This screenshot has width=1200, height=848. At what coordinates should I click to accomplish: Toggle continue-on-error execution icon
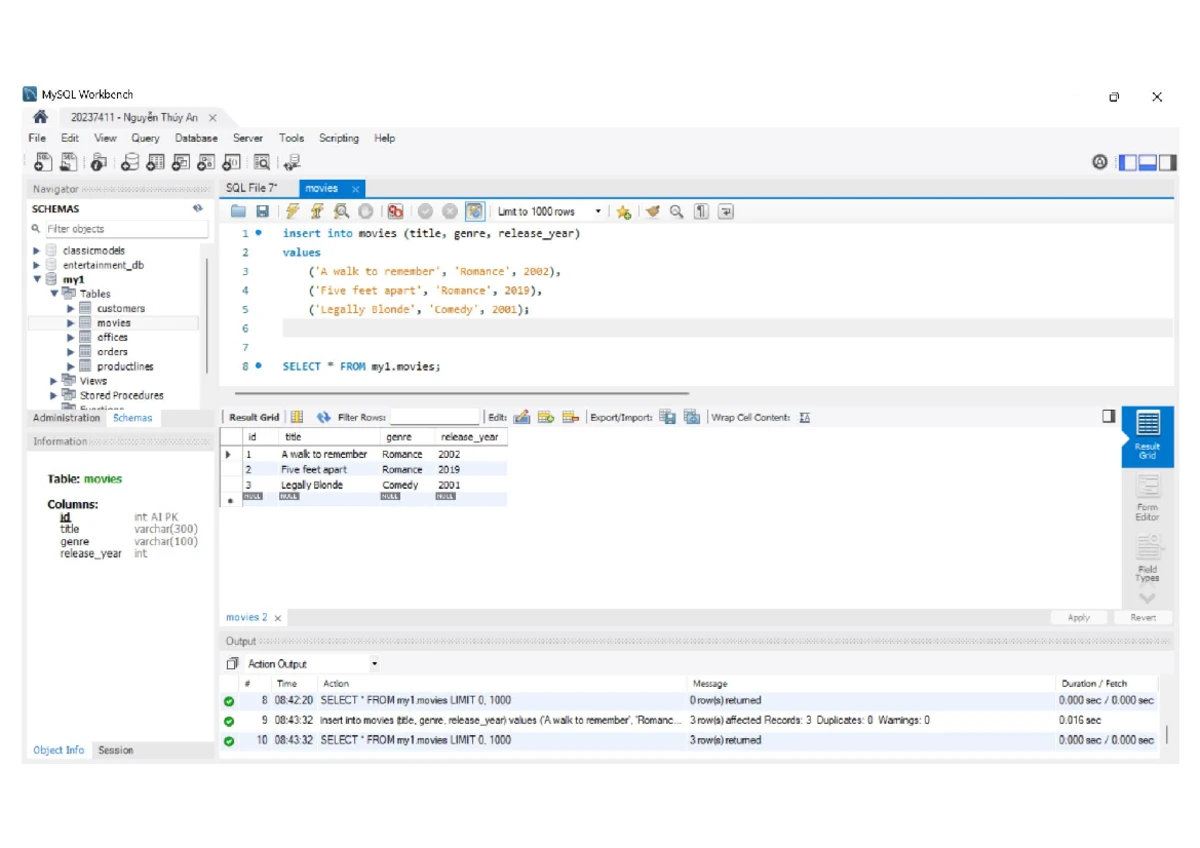(x=395, y=211)
